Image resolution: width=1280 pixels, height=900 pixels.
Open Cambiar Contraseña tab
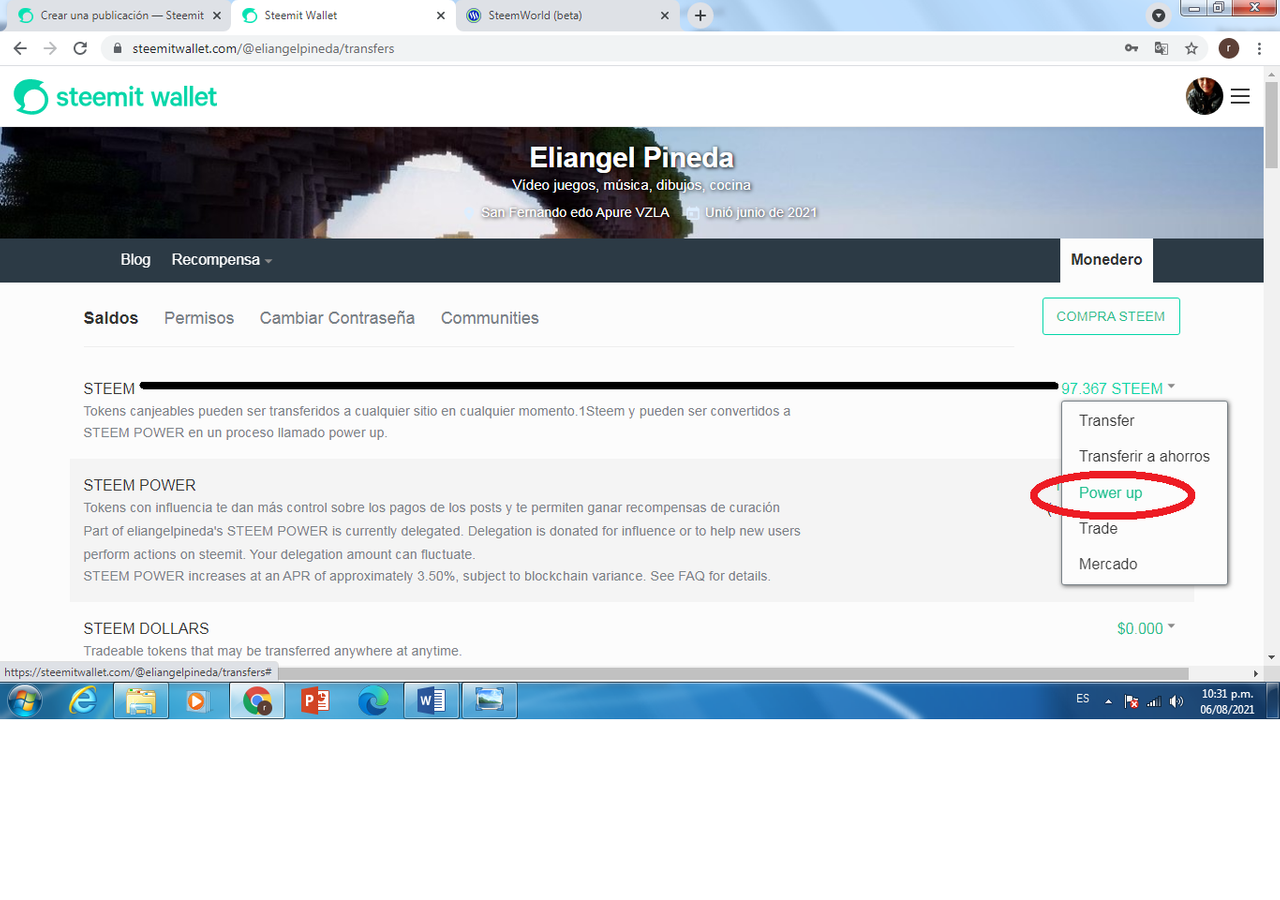pyautogui.click(x=337, y=318)
